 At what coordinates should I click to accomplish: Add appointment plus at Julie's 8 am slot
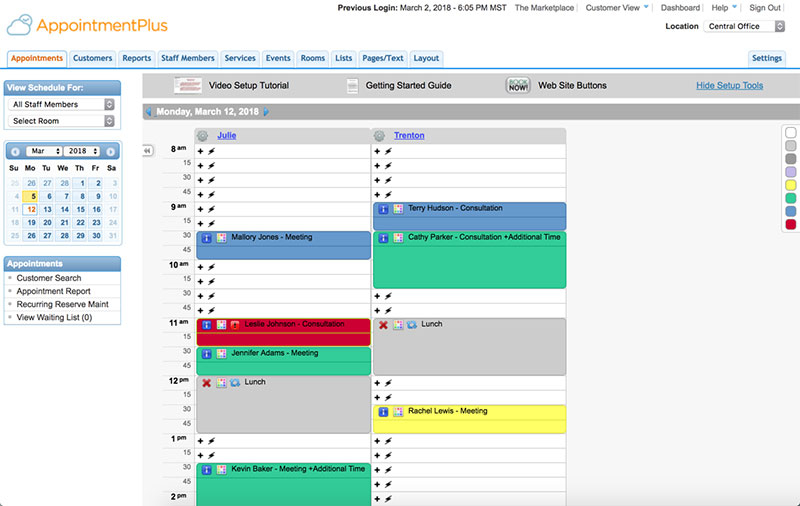tap(201, 151)
